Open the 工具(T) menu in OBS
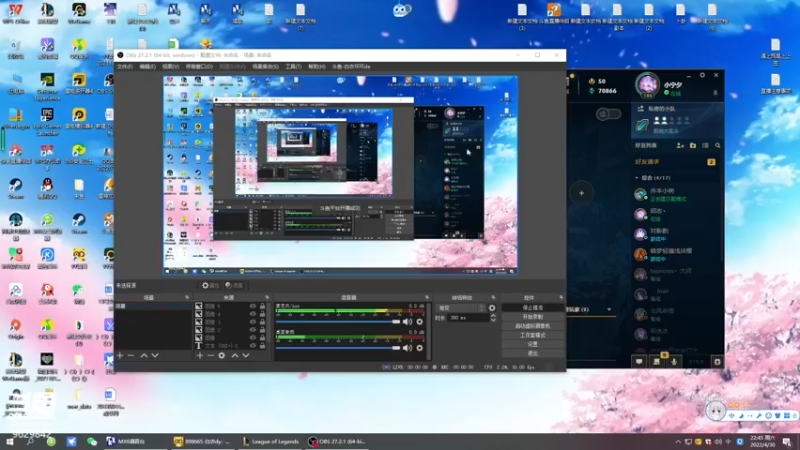This screenshot has height=450, width=800. click(293, 67)
